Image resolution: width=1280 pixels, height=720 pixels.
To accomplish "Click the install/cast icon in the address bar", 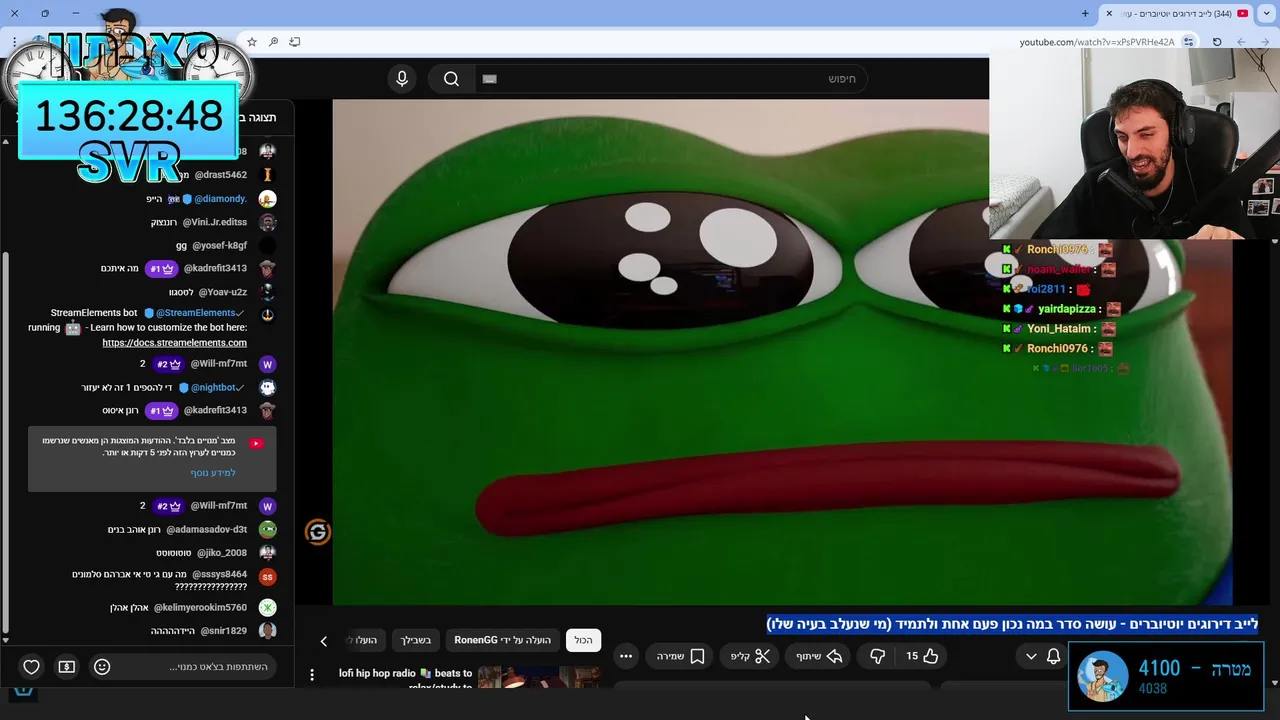I will (x=295, y=42).
